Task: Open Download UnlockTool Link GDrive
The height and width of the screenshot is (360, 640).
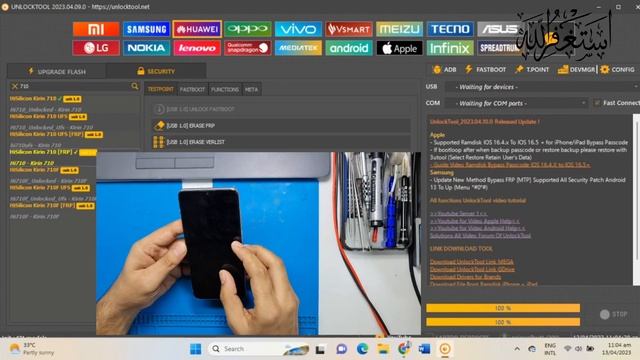Action: point(472,269)
